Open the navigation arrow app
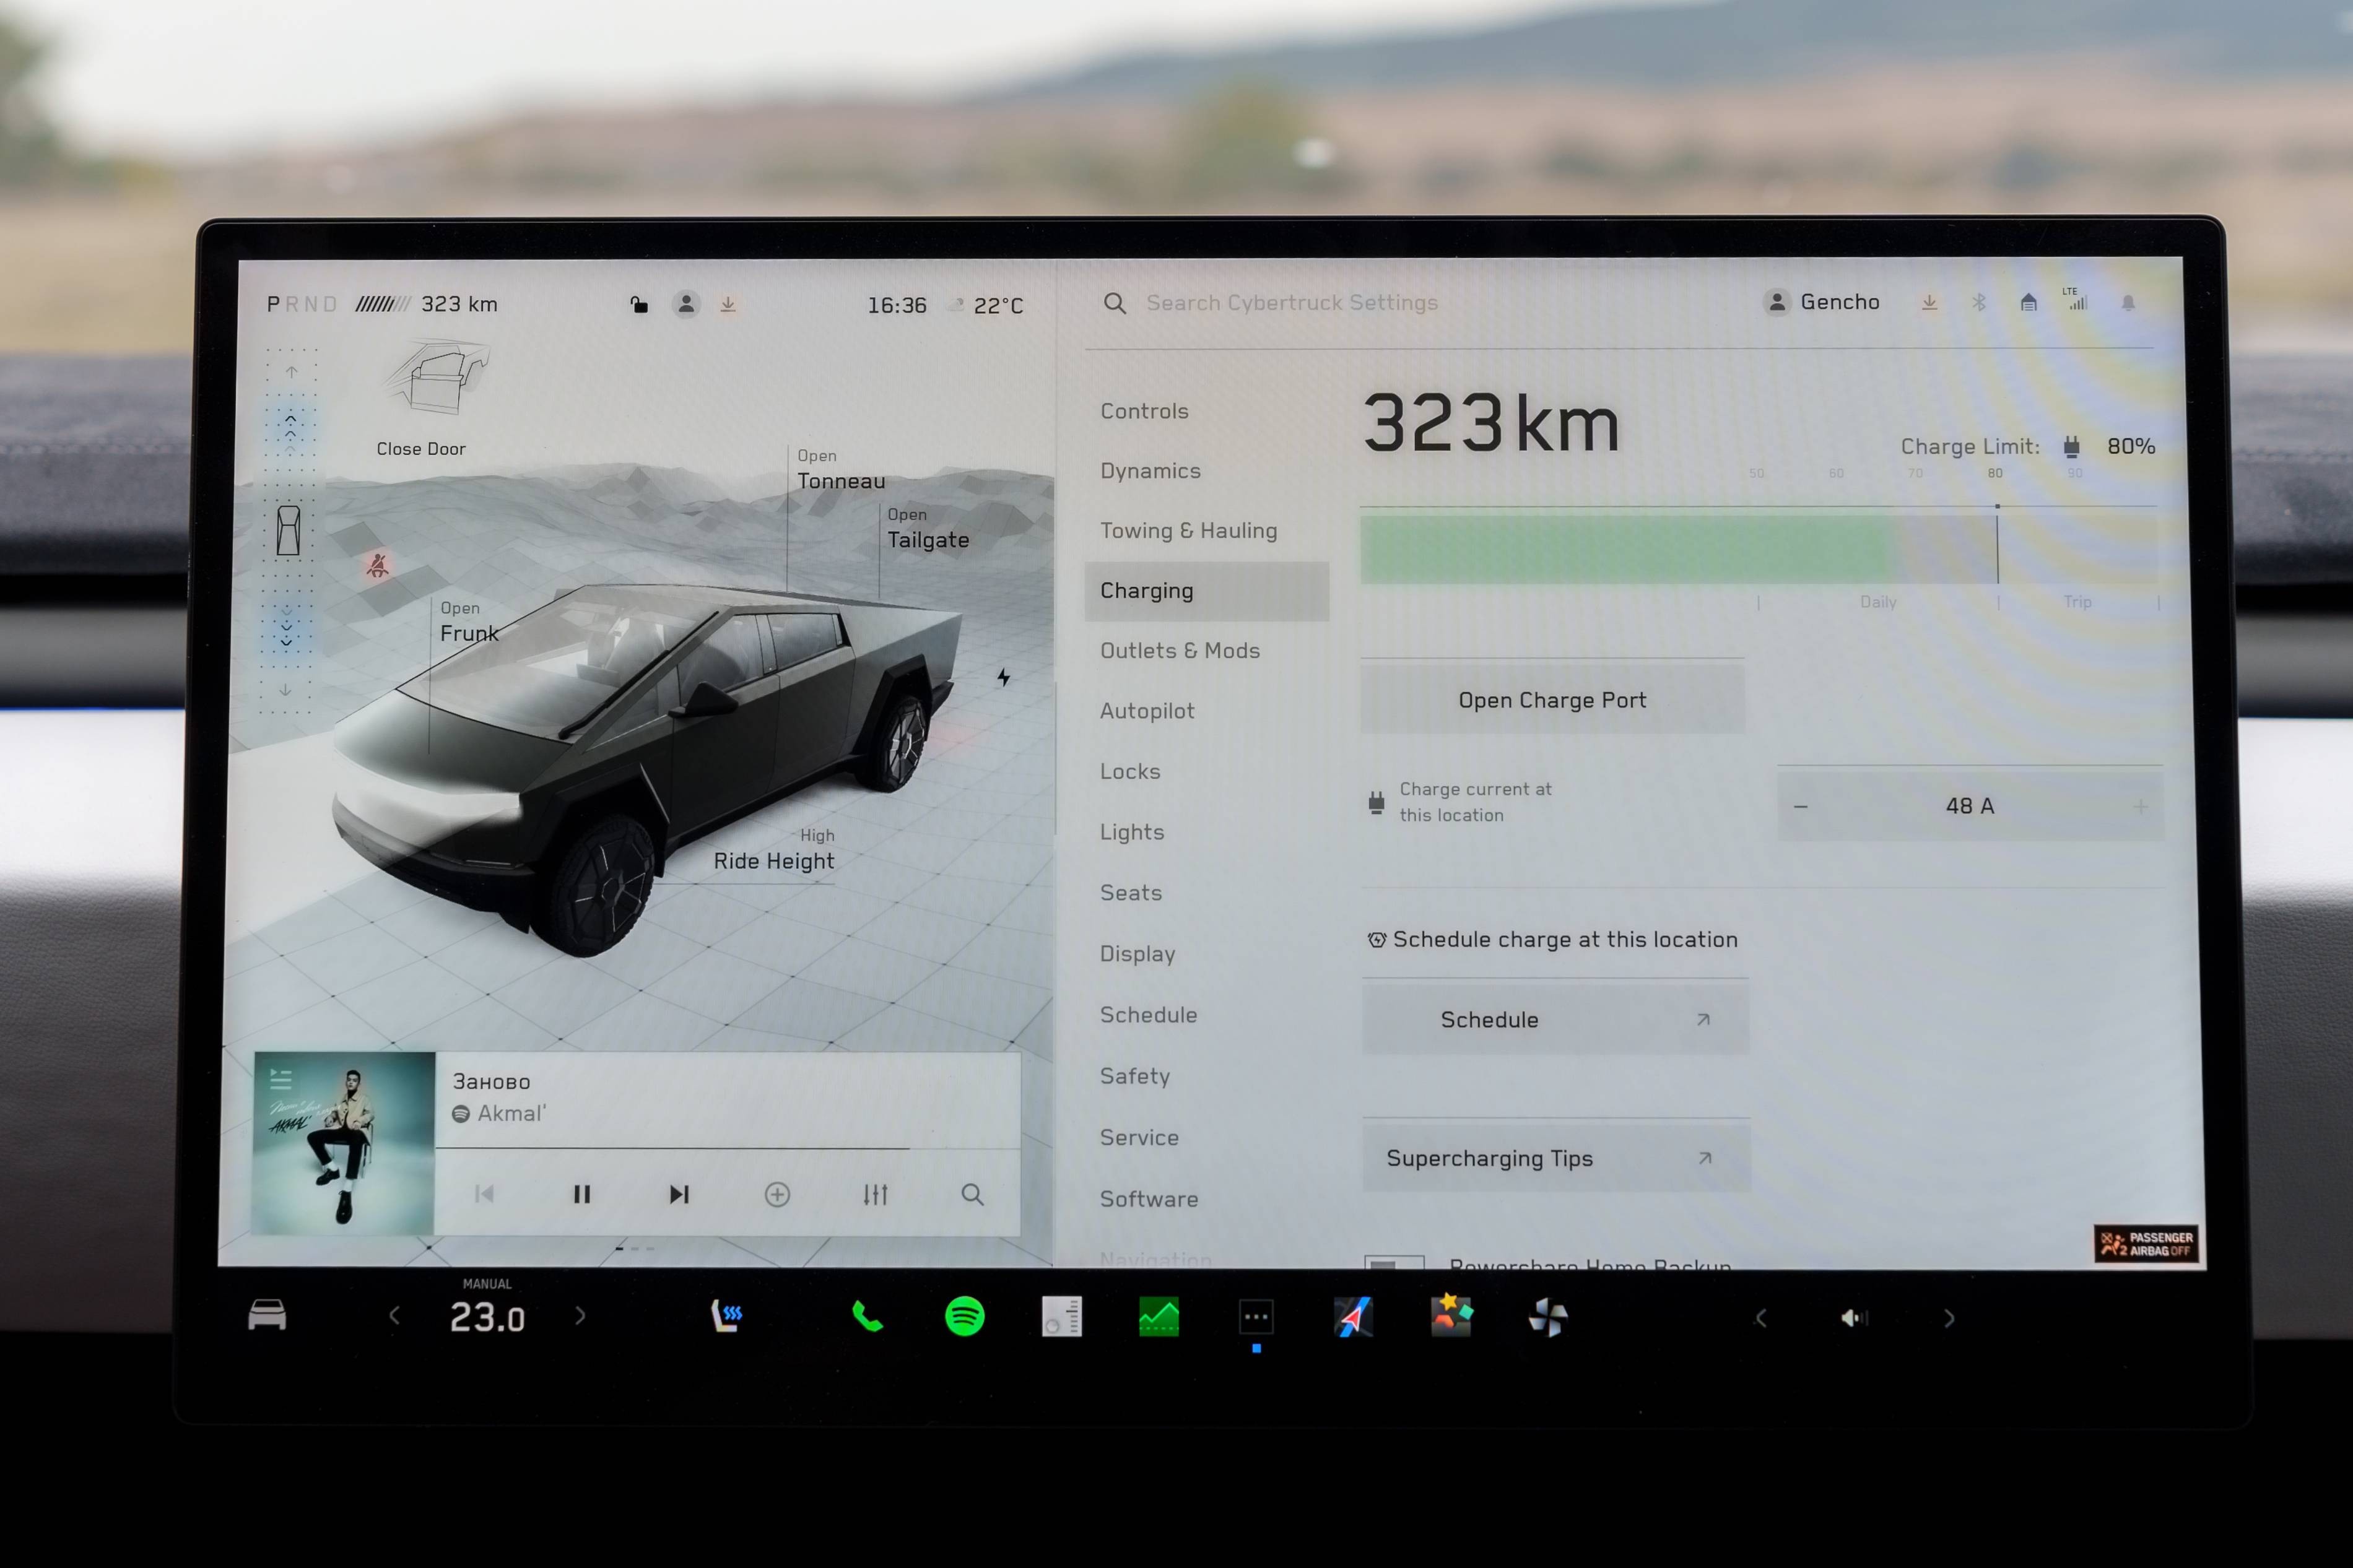 coord(1353,1317)
